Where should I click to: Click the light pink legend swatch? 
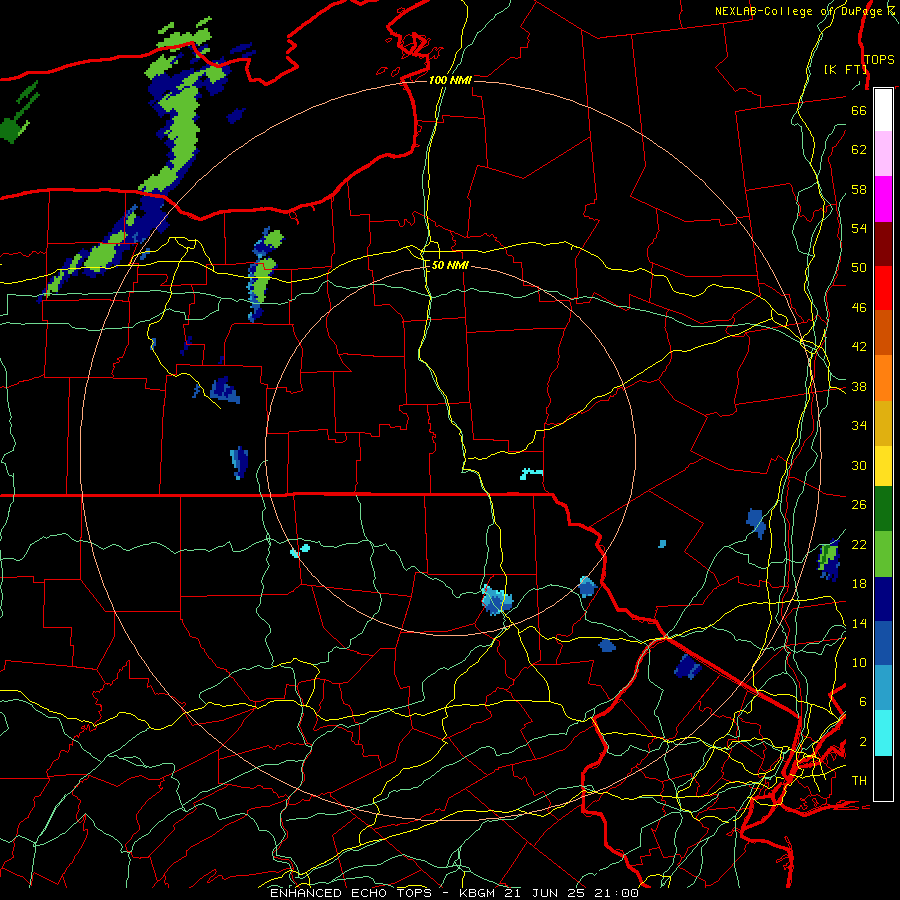[883, 154]
